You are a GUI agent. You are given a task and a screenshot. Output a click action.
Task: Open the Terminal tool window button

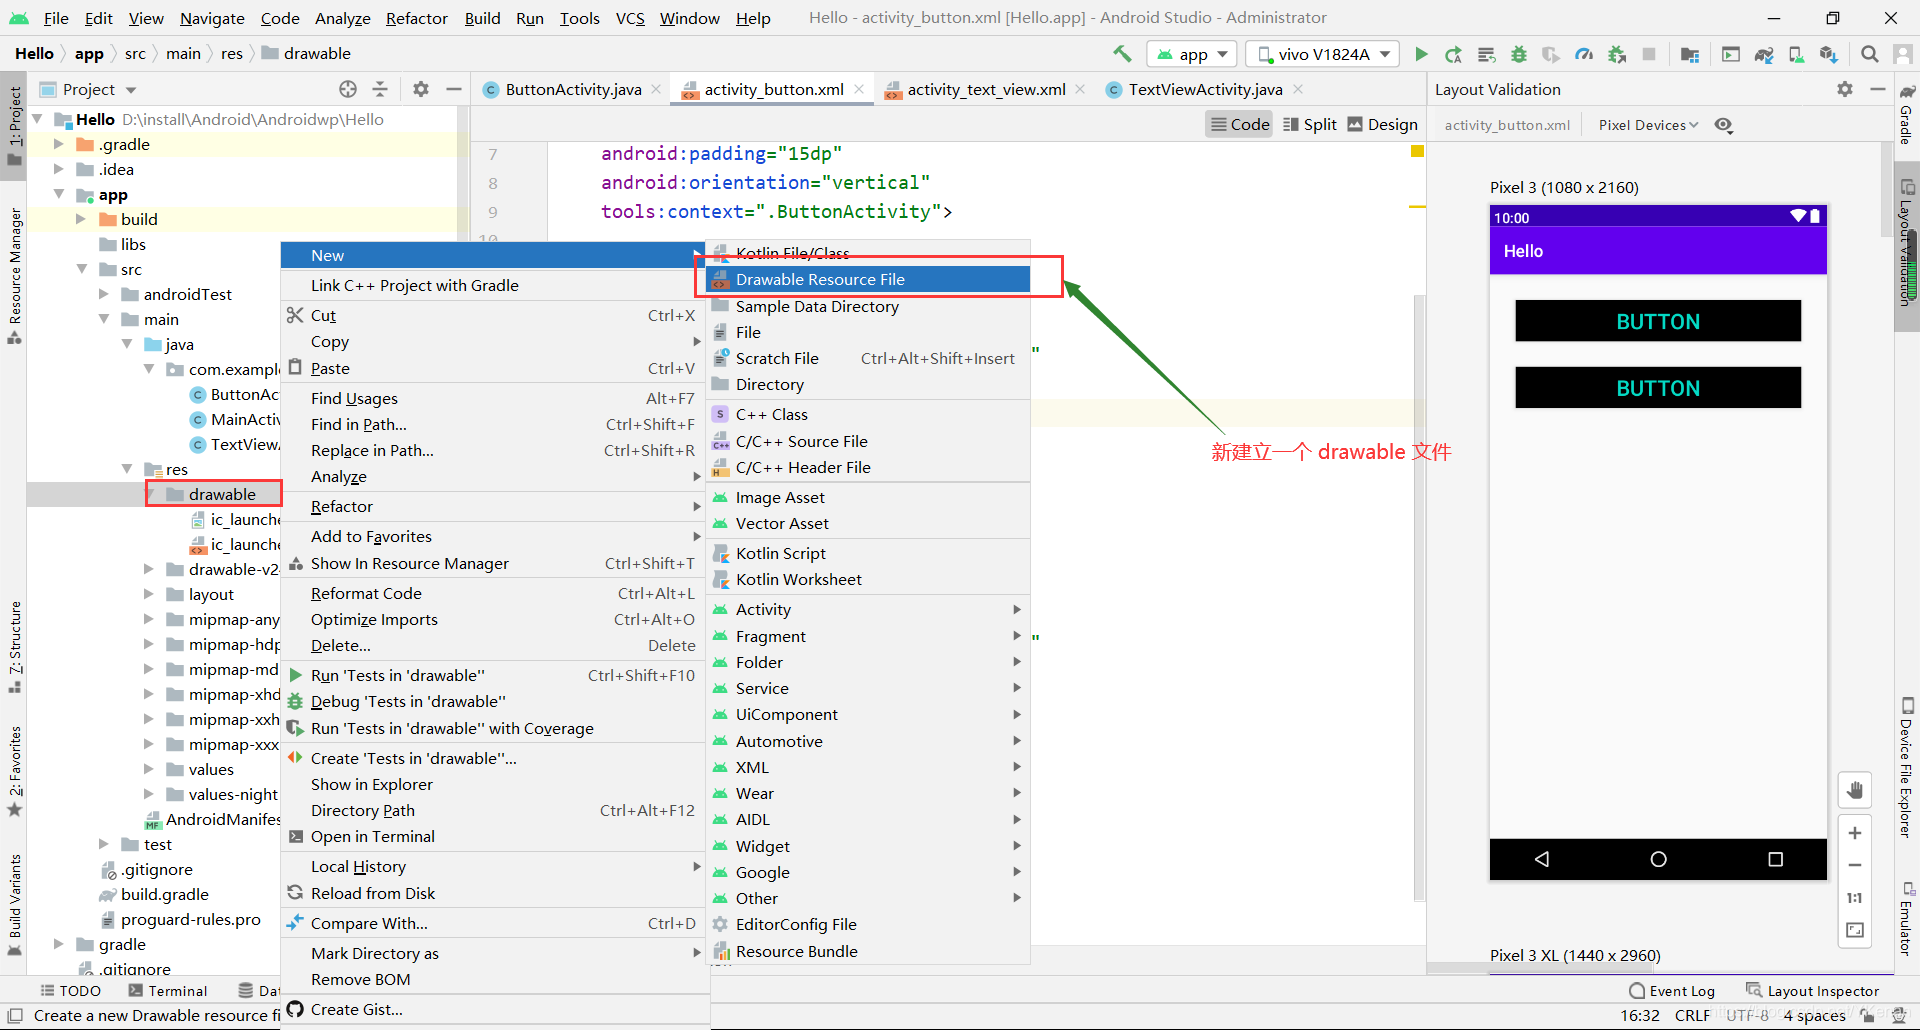(x=168, y=990)
